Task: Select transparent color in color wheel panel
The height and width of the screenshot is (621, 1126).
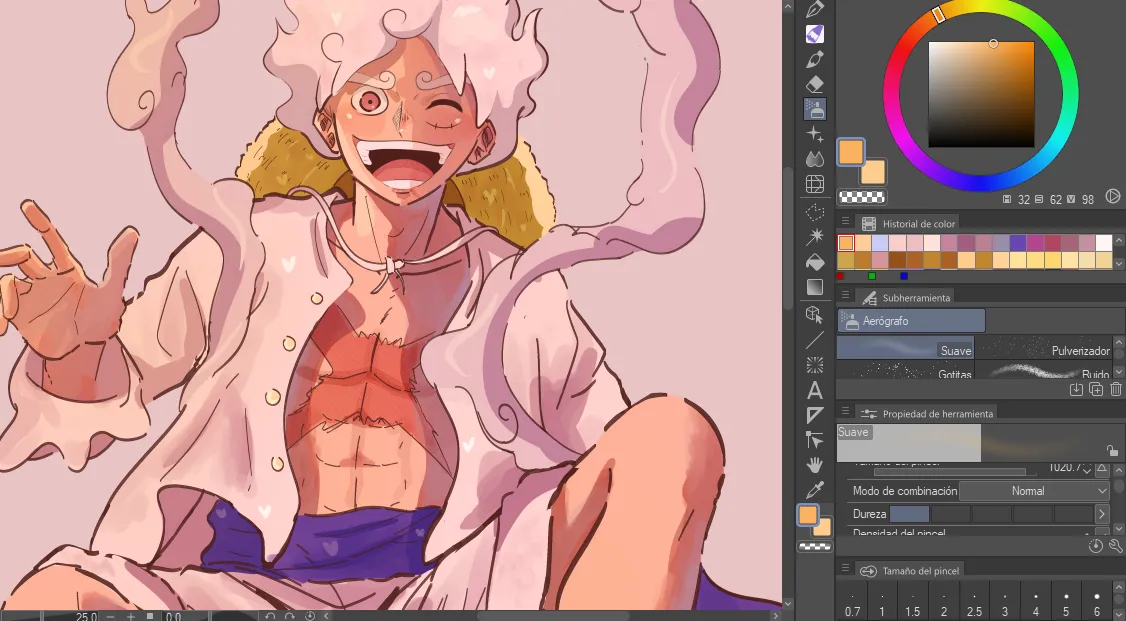Action: (862, 197)
